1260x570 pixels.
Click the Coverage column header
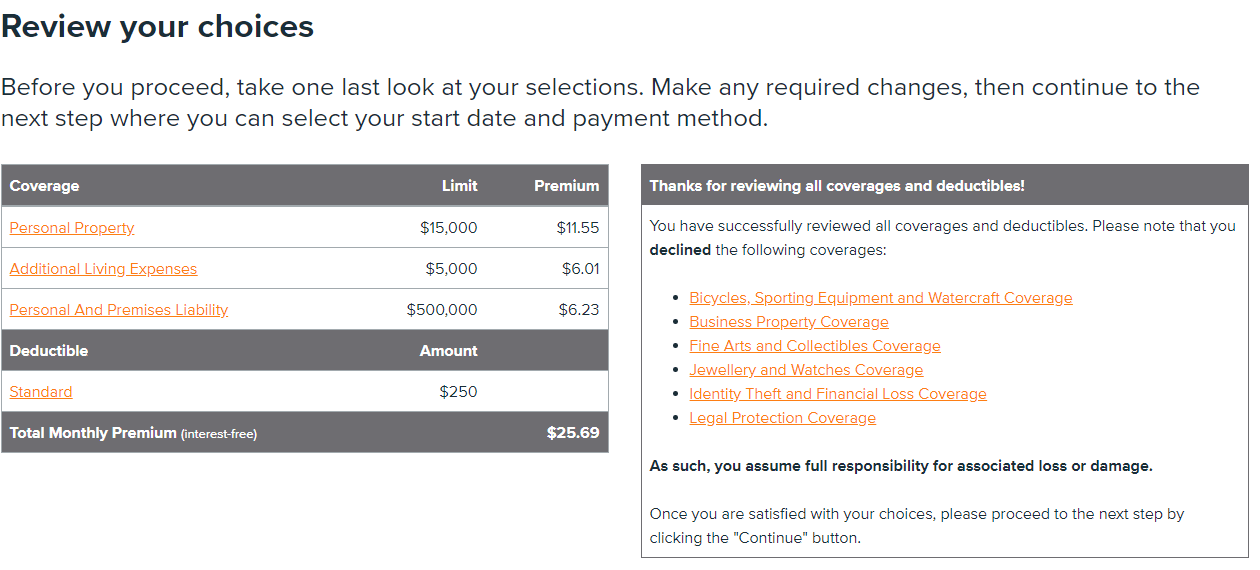(x=44, y=186)
